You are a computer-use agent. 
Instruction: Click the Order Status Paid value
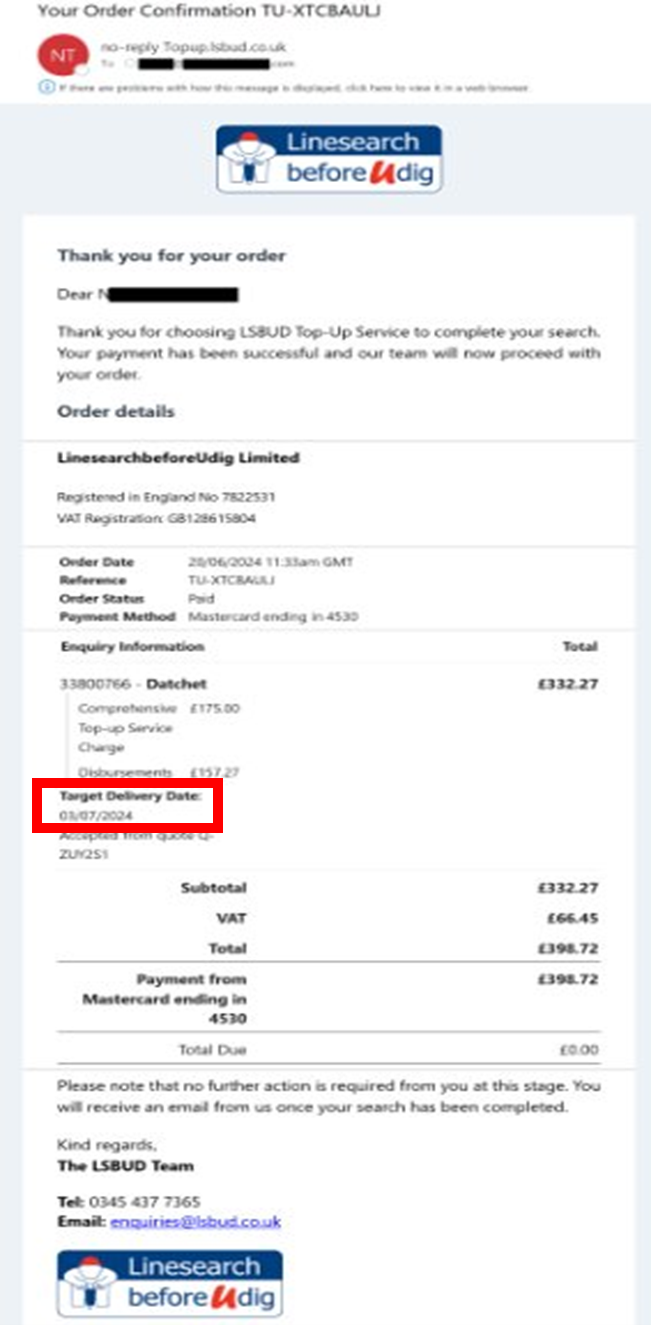pos(203,598)
